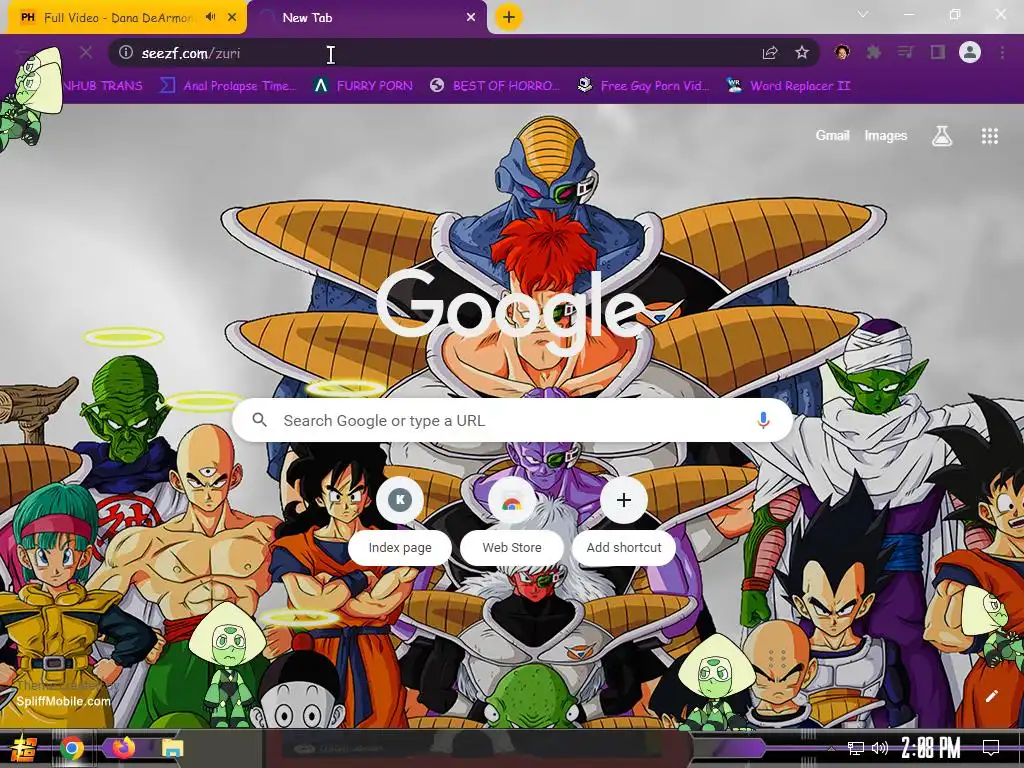Open the avatar extension icon
The width and height of the screenshot is (1024, 768).
(x=842, y=53)
